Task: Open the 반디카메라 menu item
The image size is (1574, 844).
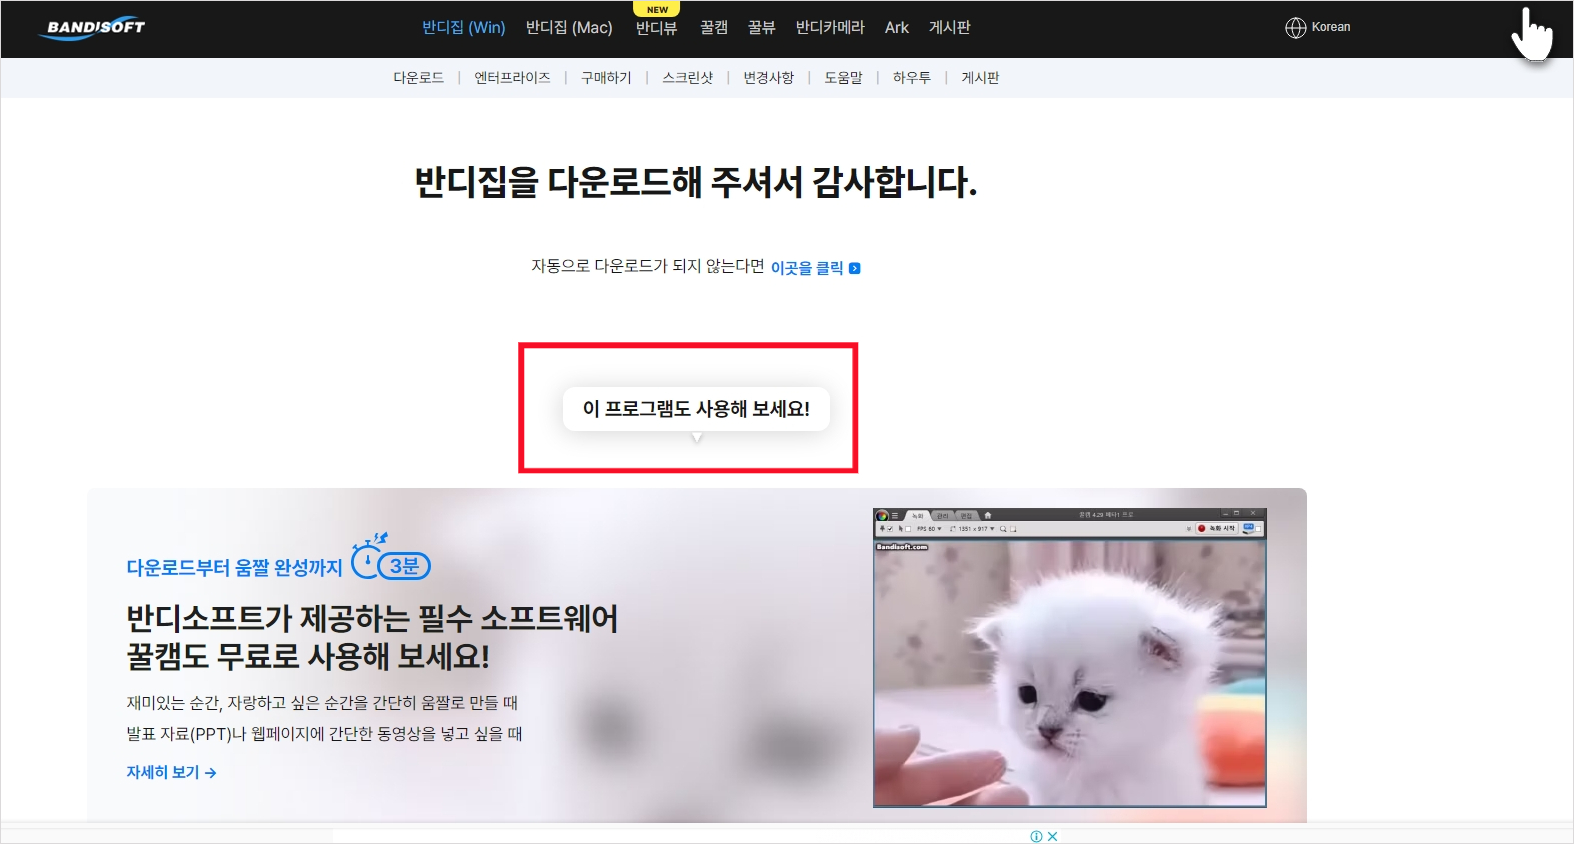Action: pos(830,28)
